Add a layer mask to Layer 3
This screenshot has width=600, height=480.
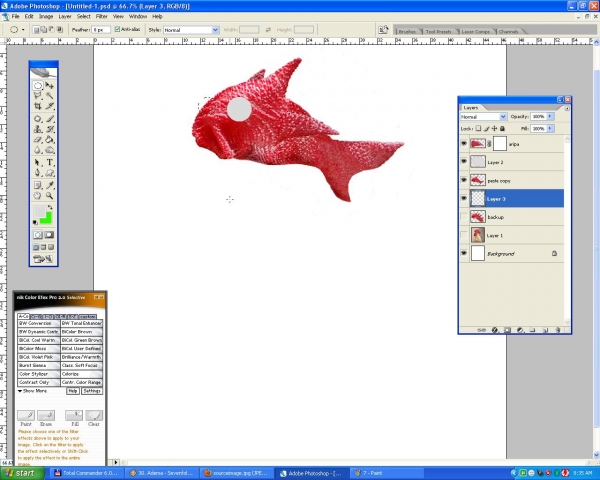(x=507, y=330)
